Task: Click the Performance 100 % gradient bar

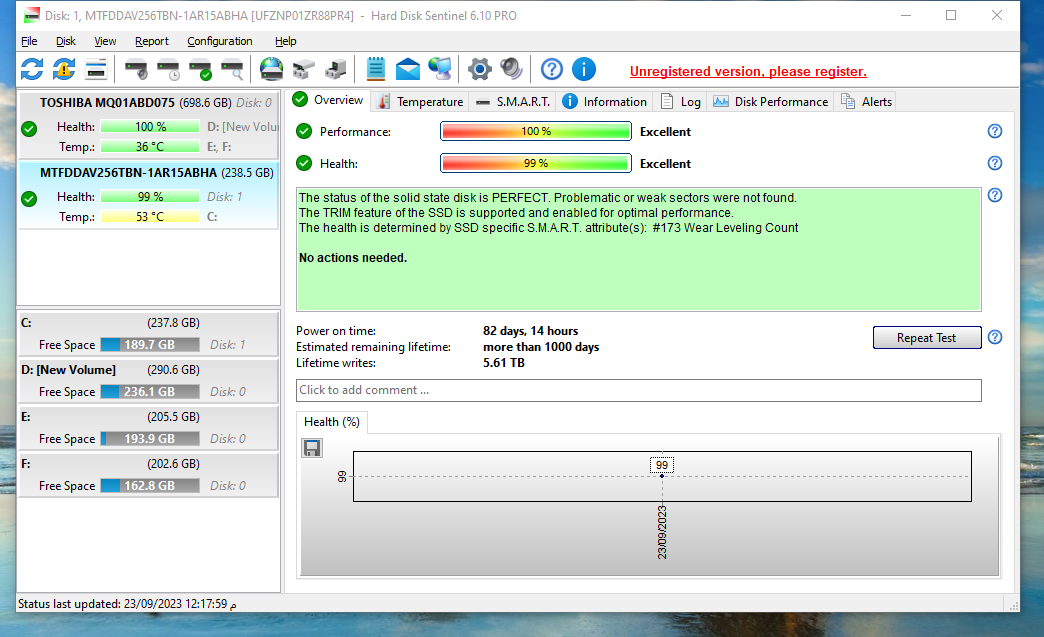Action: (x=536, y=131)
